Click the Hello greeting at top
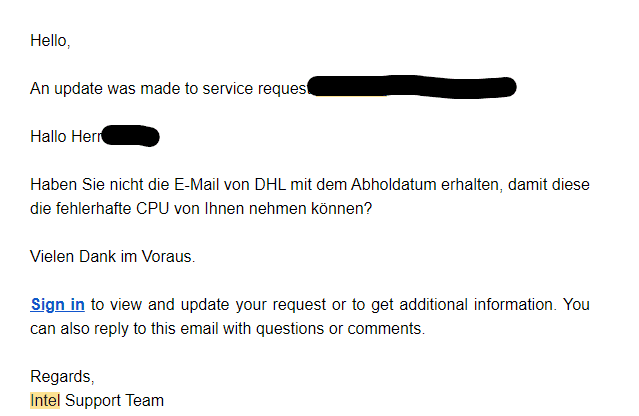The width and height of the screenshot is (639, 416). coord(50,41)
